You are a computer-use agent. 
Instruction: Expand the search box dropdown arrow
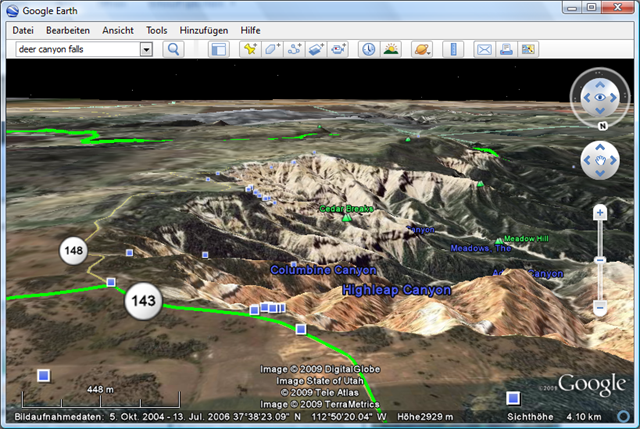[146, 49]
